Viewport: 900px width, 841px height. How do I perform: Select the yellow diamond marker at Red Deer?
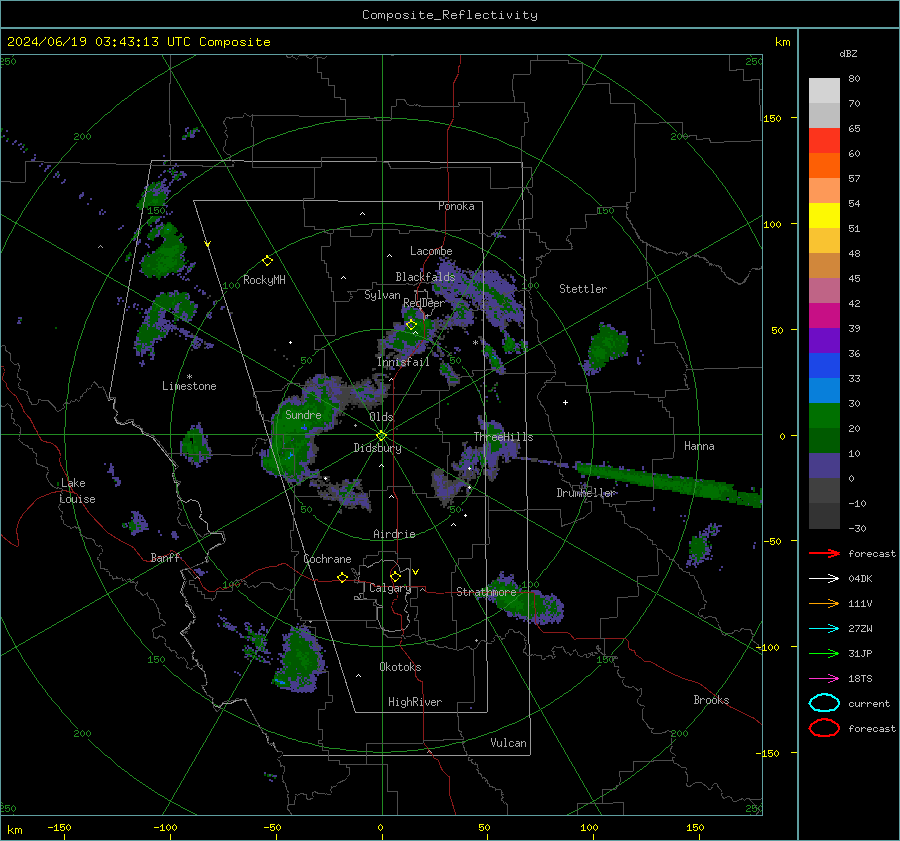(x=411, y=325)
